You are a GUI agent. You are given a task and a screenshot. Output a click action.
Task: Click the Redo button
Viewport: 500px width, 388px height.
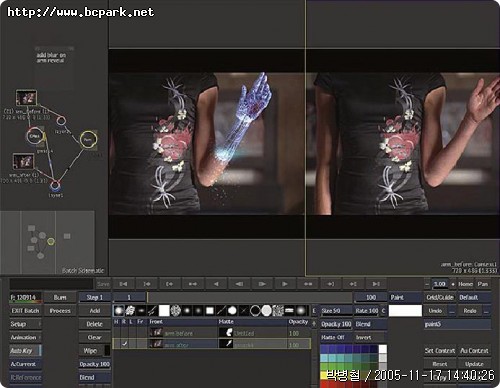[x=470, y=311]
